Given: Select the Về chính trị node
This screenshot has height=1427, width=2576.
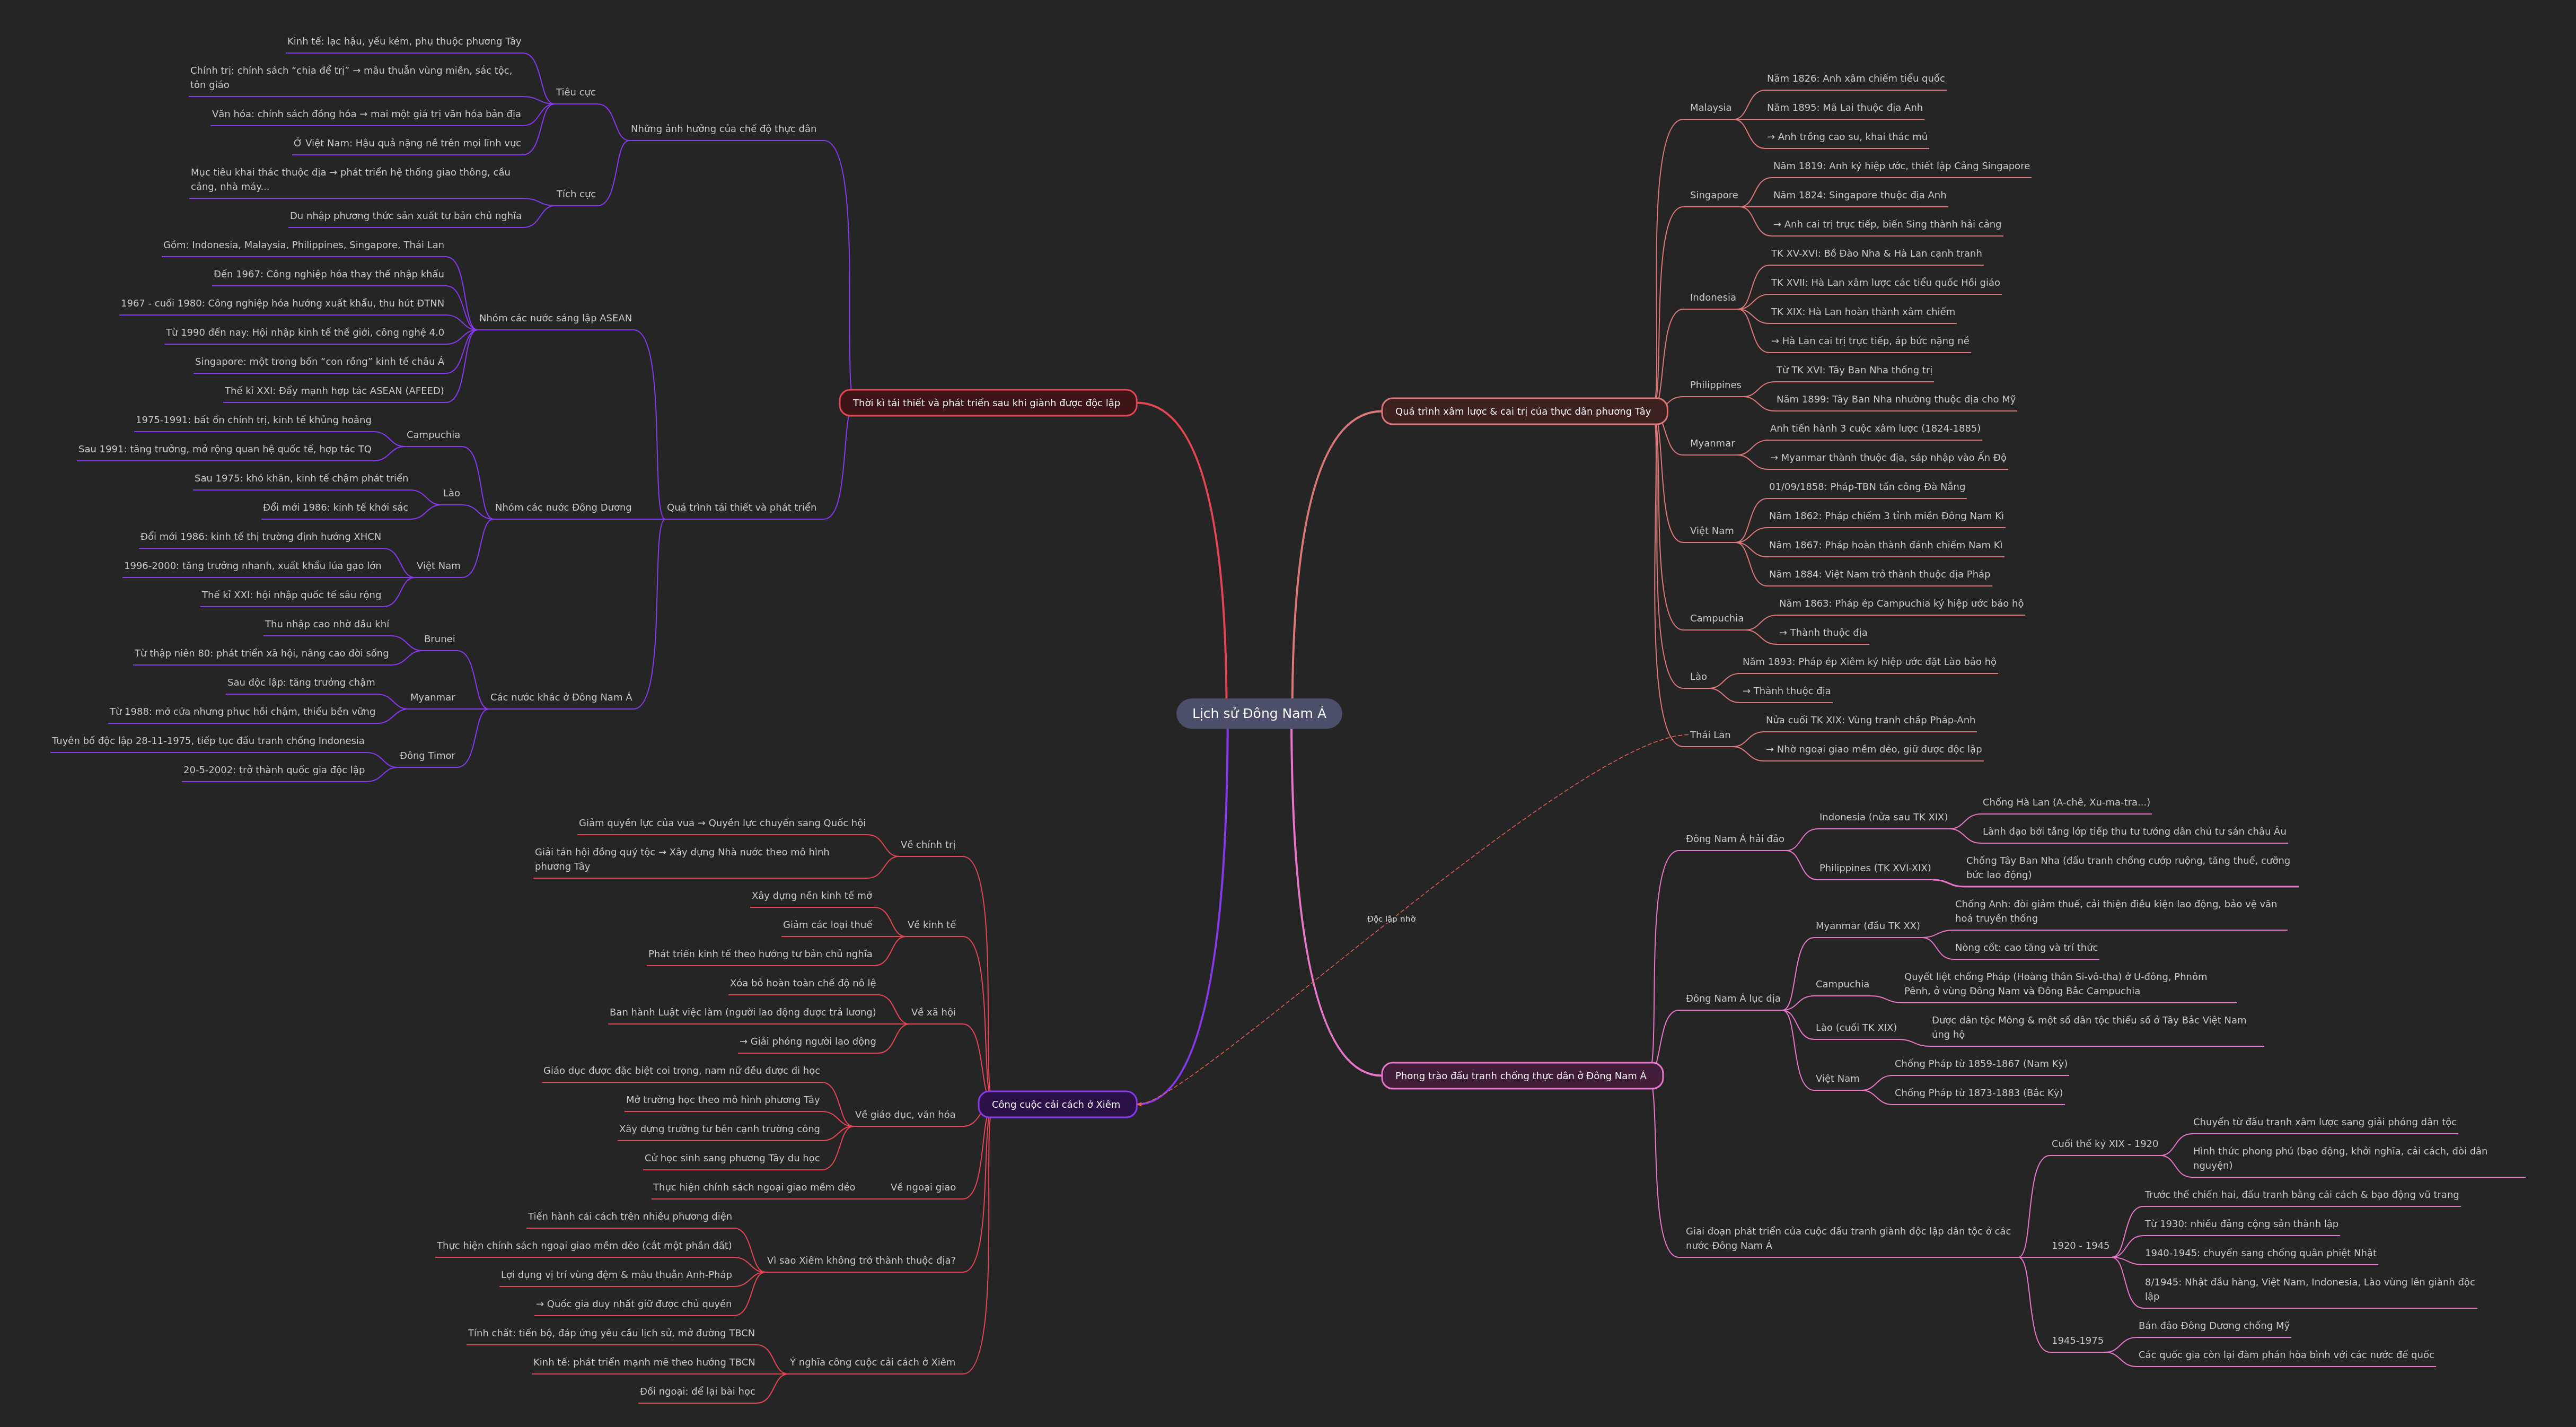Looking at the screenshot, I should point(927,845).
